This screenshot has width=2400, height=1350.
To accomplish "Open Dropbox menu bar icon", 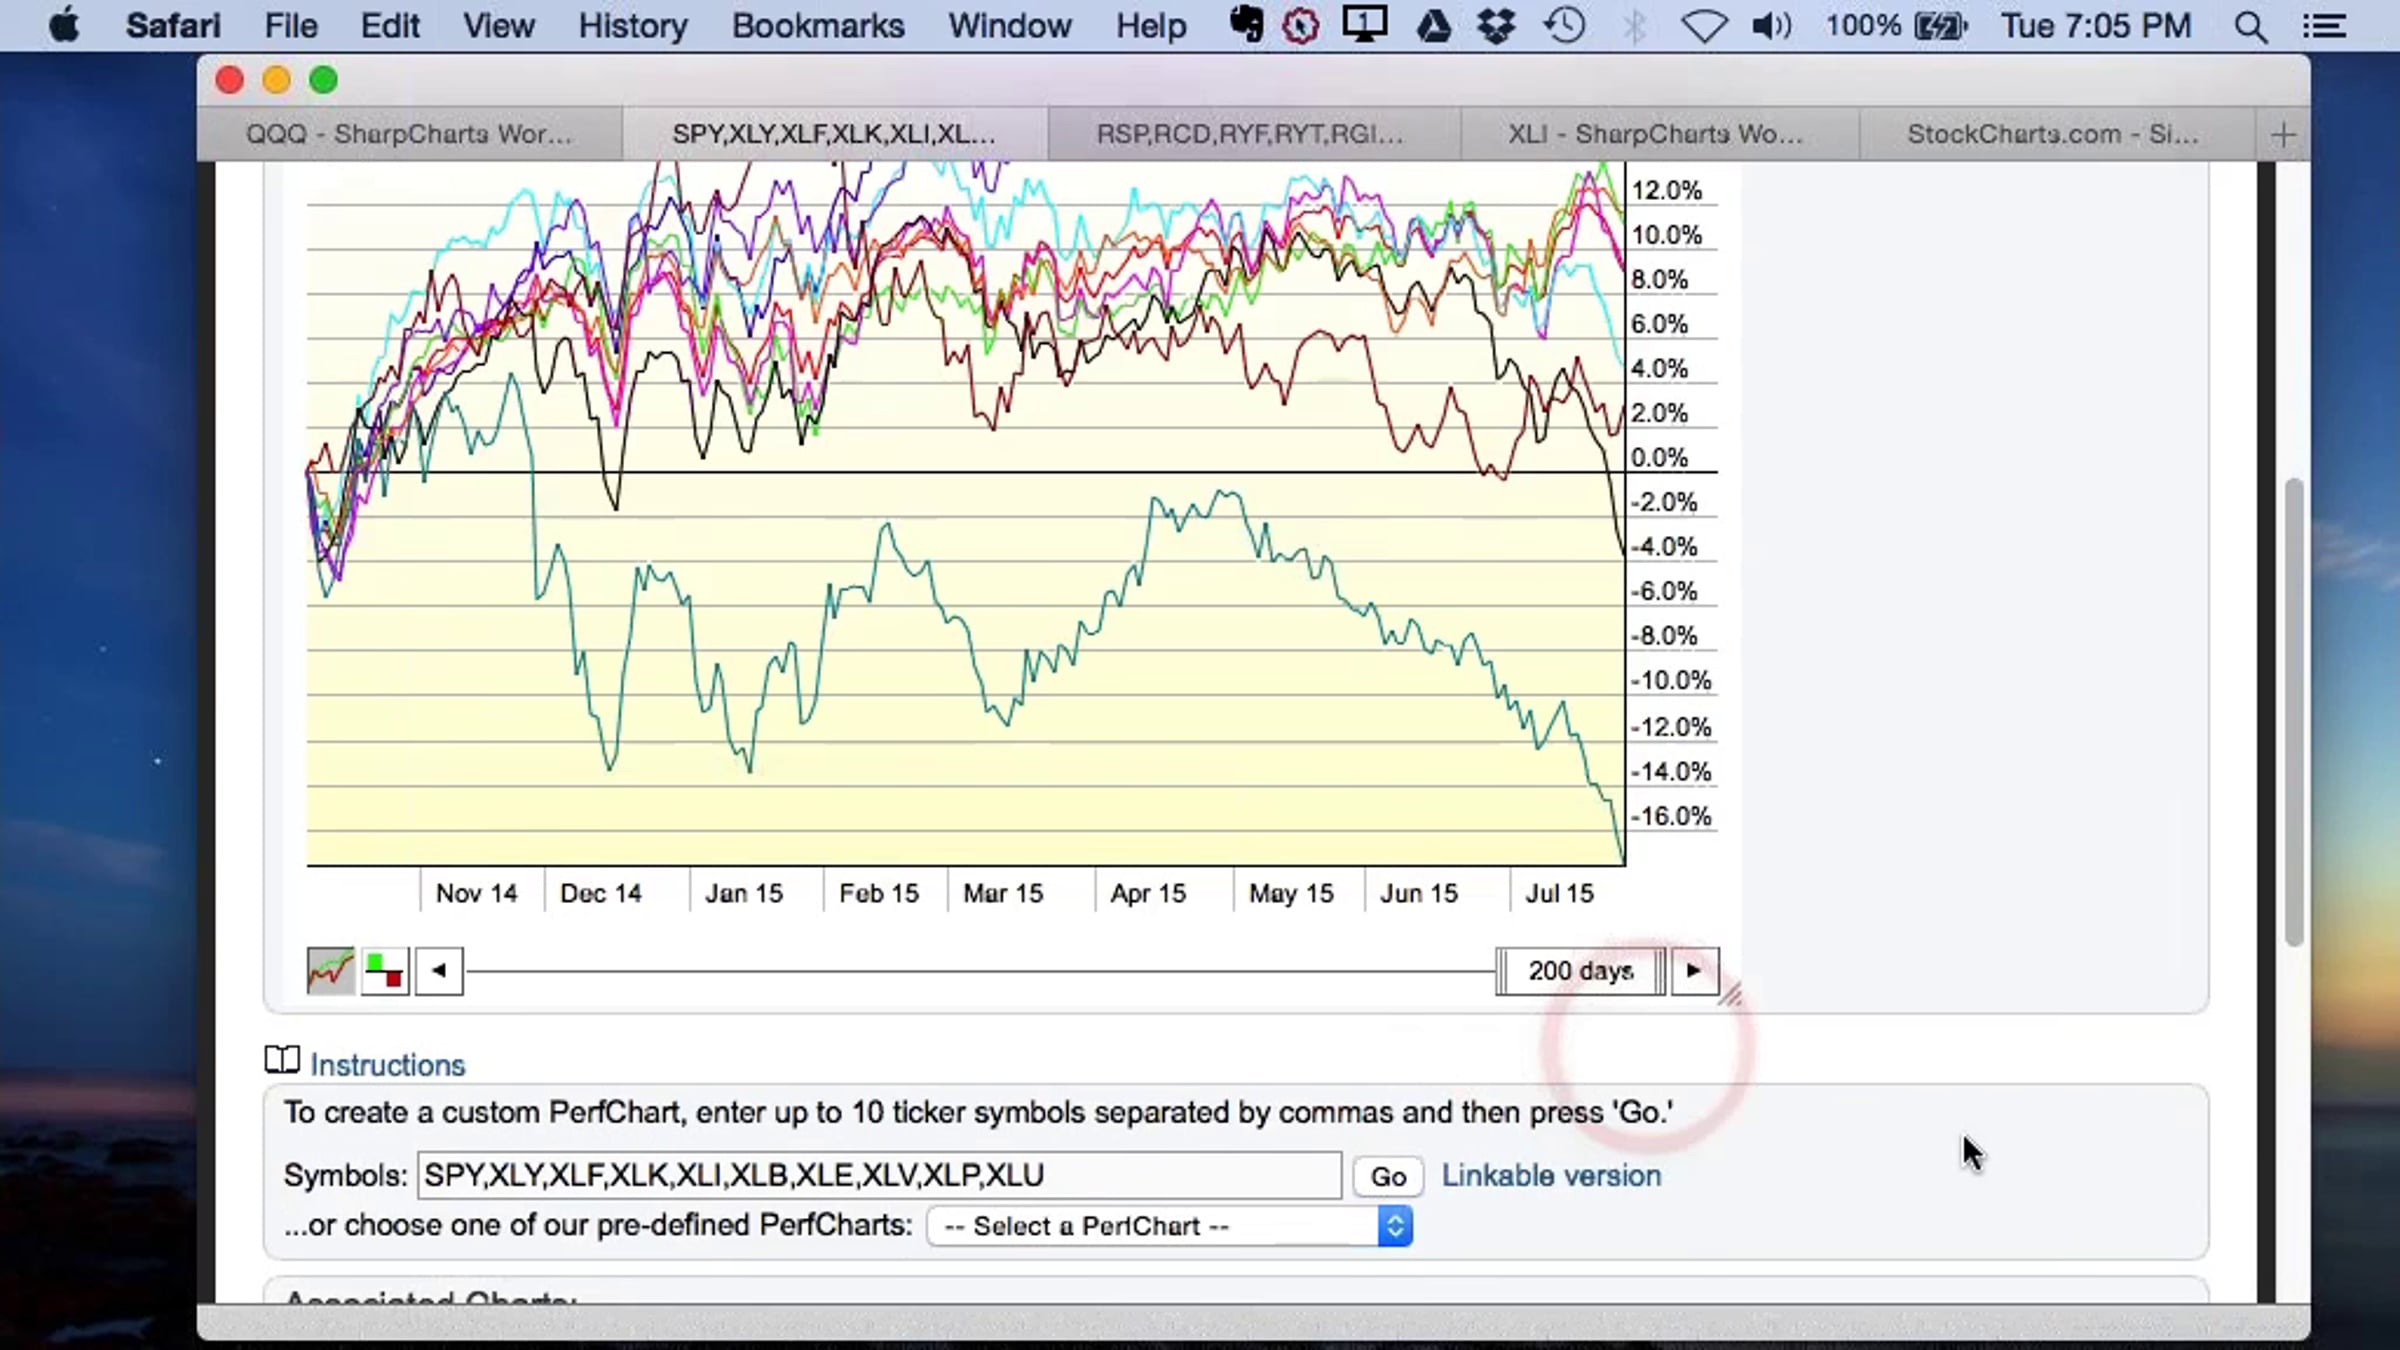I will click(1497, 26).
